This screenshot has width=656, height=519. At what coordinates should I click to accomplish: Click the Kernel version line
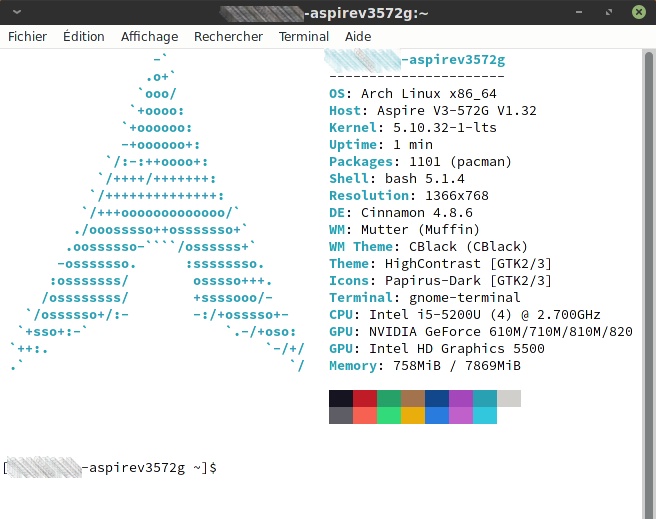(x=412, y=128)
